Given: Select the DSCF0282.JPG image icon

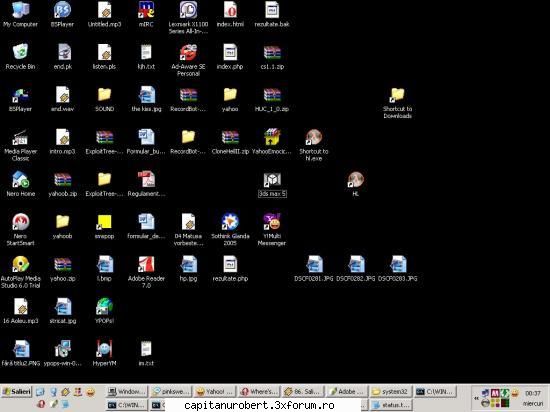Looking at the screenshot, I should 356,264.
